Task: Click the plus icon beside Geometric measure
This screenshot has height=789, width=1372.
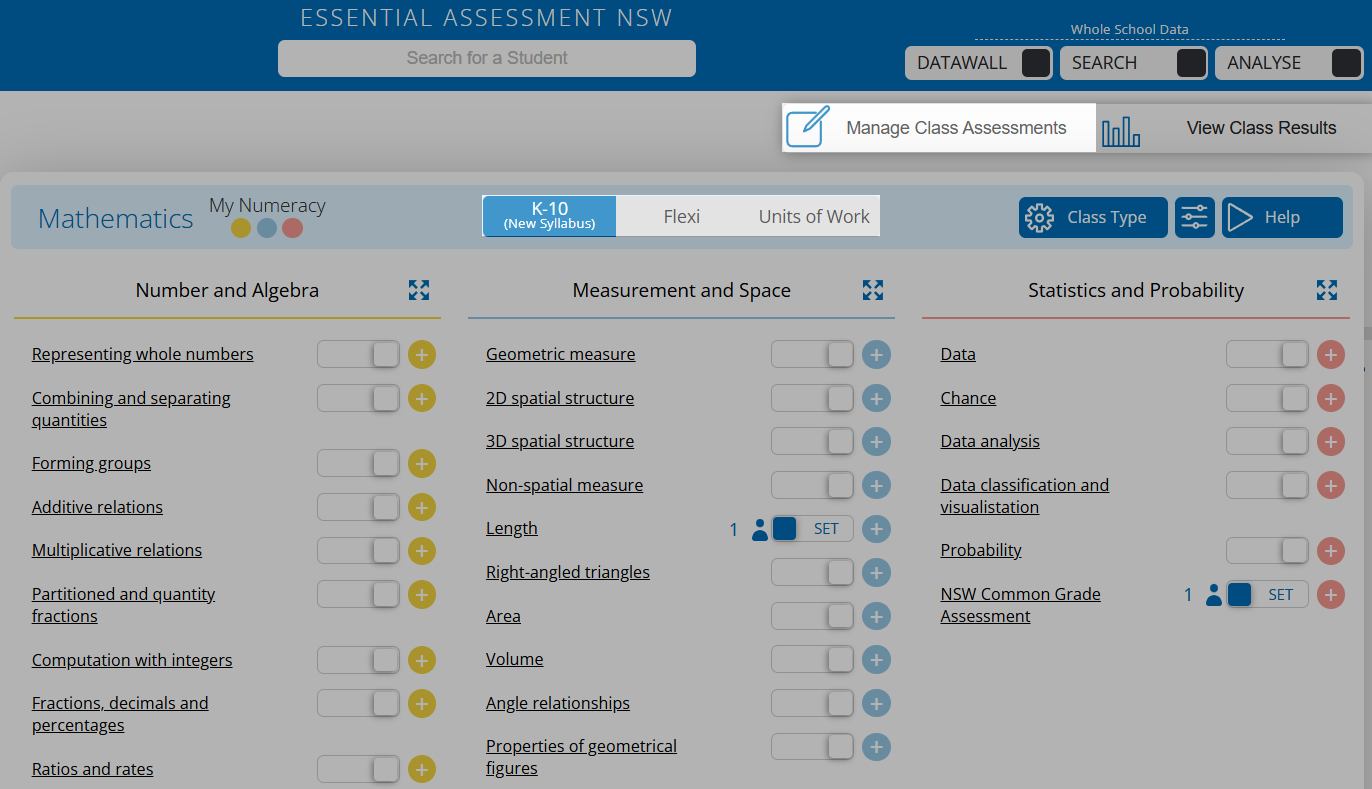Action: (x=876, y=354)
